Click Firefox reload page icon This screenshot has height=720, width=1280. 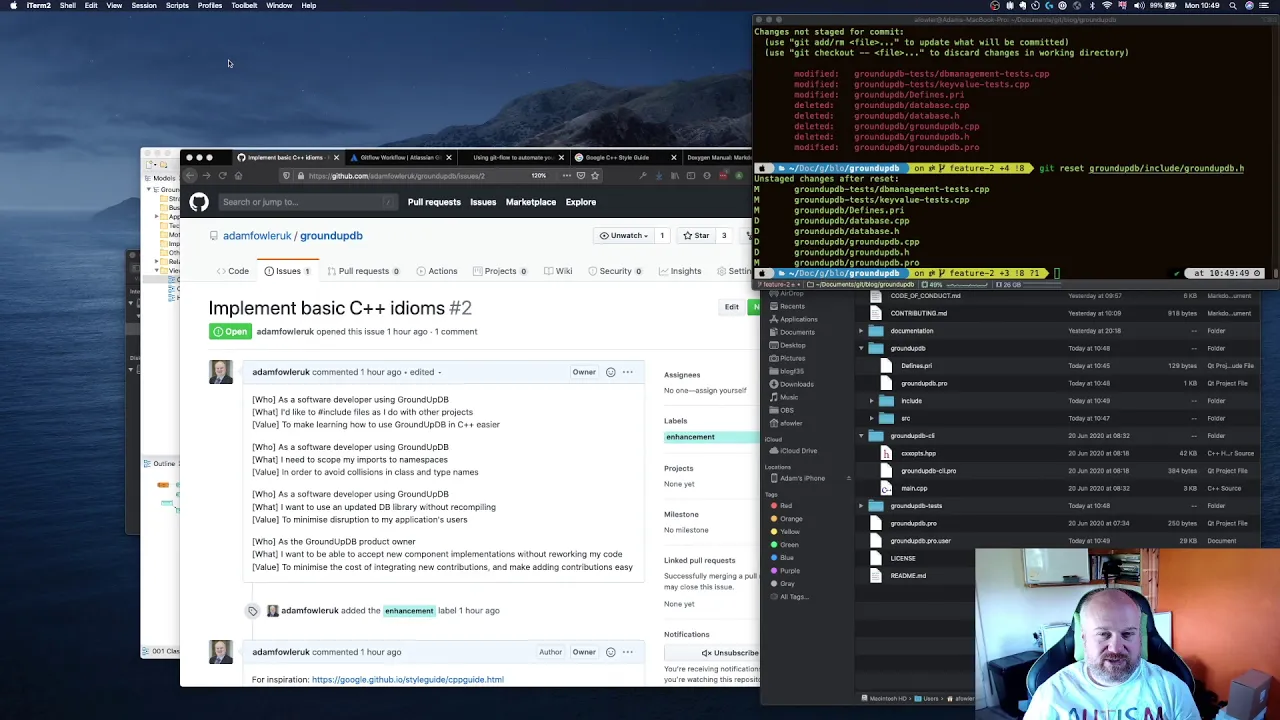pos(223,176)
